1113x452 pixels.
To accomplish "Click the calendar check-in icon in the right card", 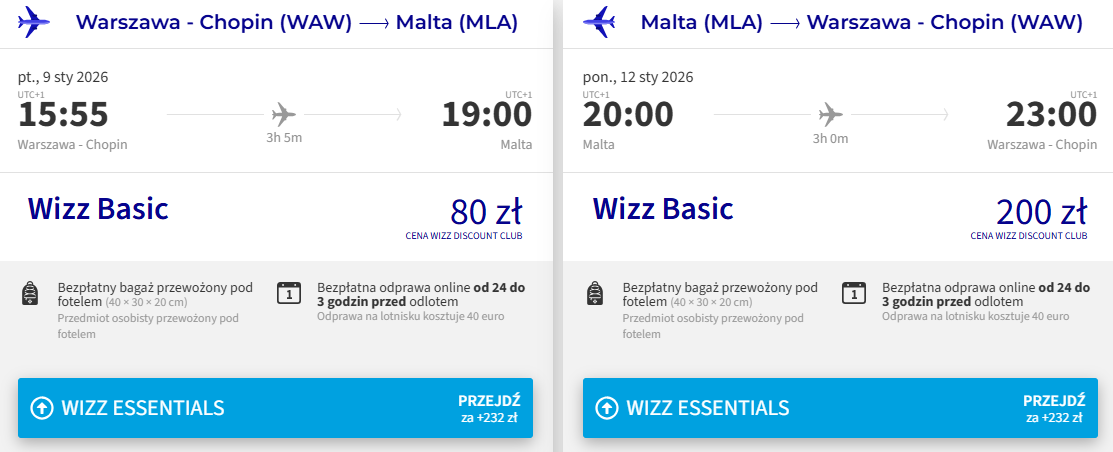I will point(853,293).
